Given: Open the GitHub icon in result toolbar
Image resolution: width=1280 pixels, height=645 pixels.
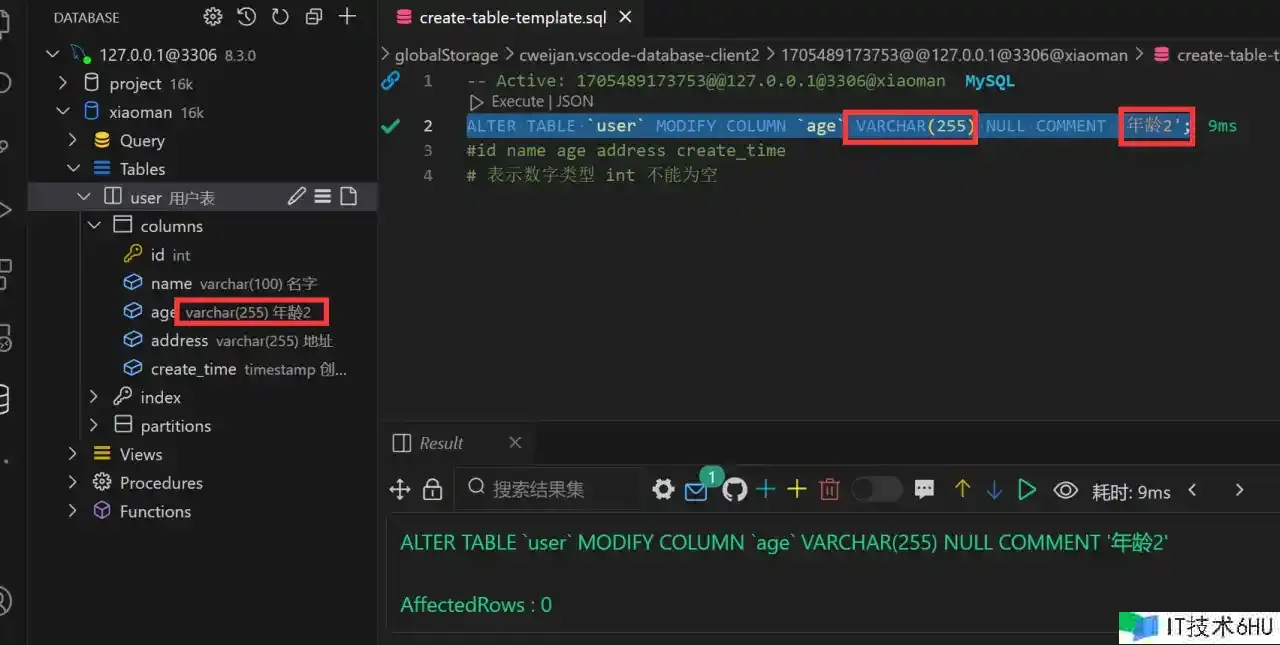Looking at the screenshot, I should pos(735,489).
